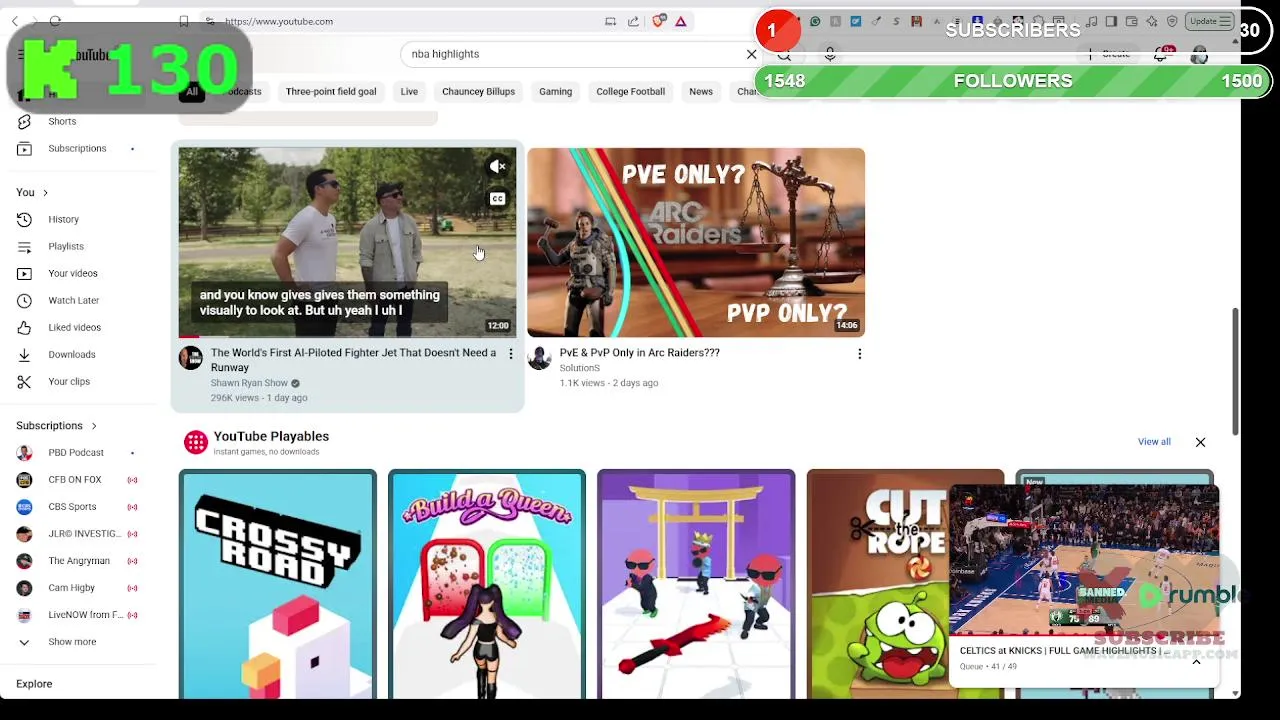Open Celtics at Knicks mini player video
Viewport: 1280px width, 720px height.
click(1084, 560)
